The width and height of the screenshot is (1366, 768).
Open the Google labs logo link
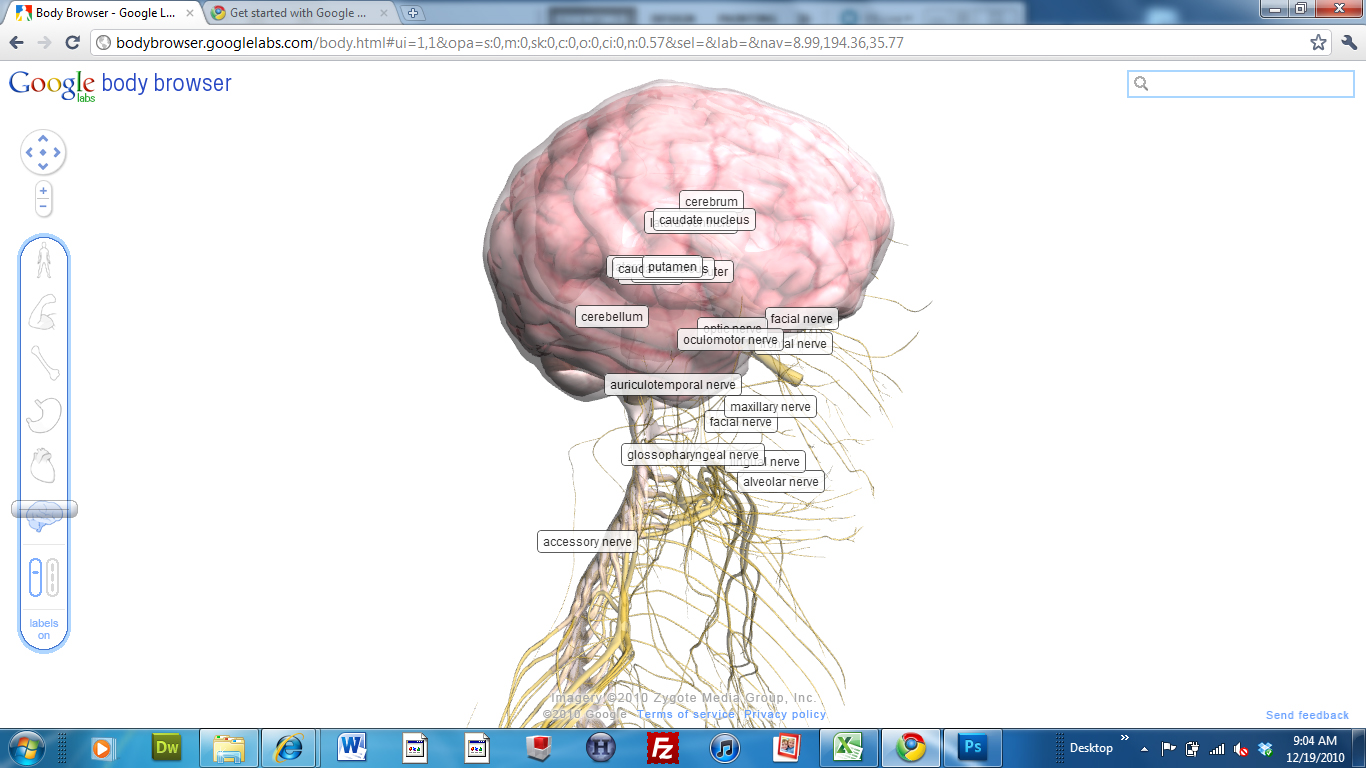[x=52, y=86]
